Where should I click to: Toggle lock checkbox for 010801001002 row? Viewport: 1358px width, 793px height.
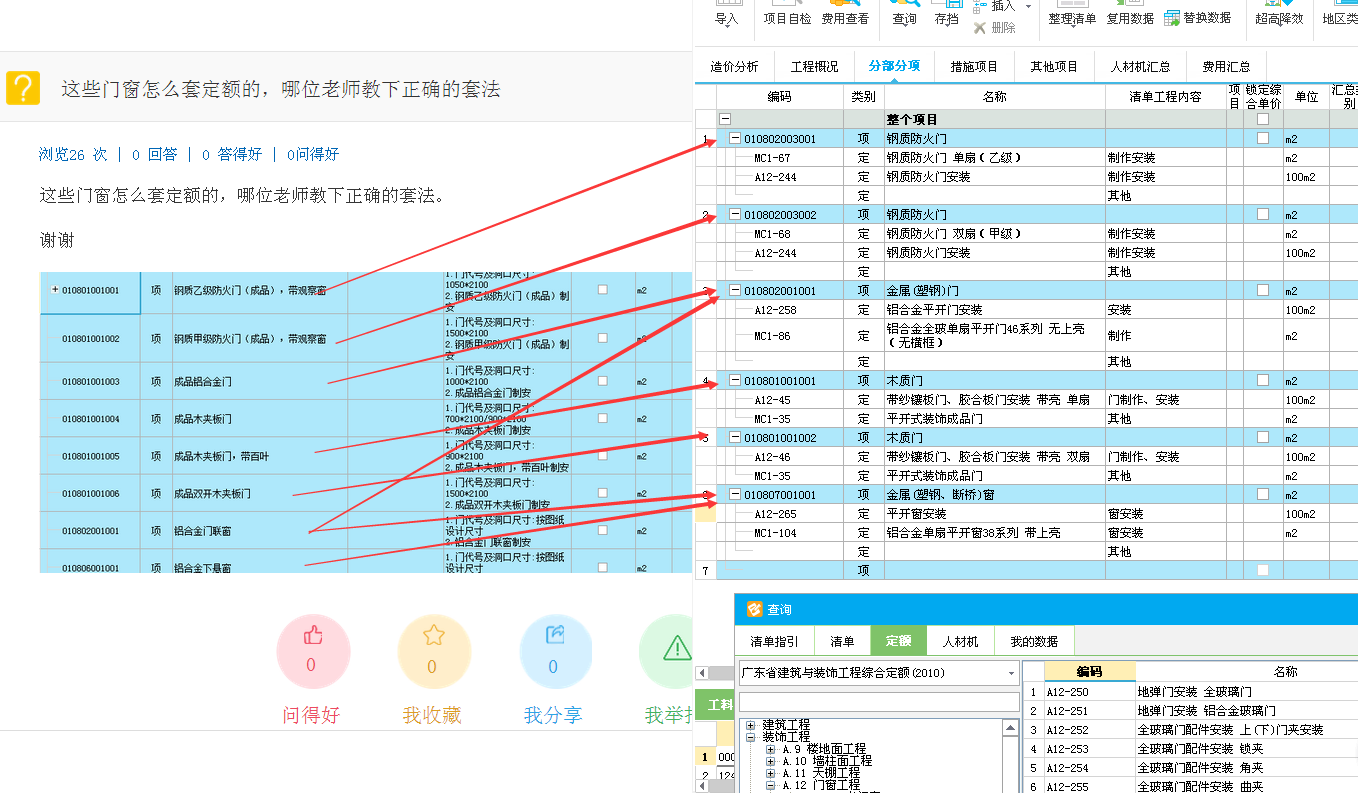tap(1263, 437)
